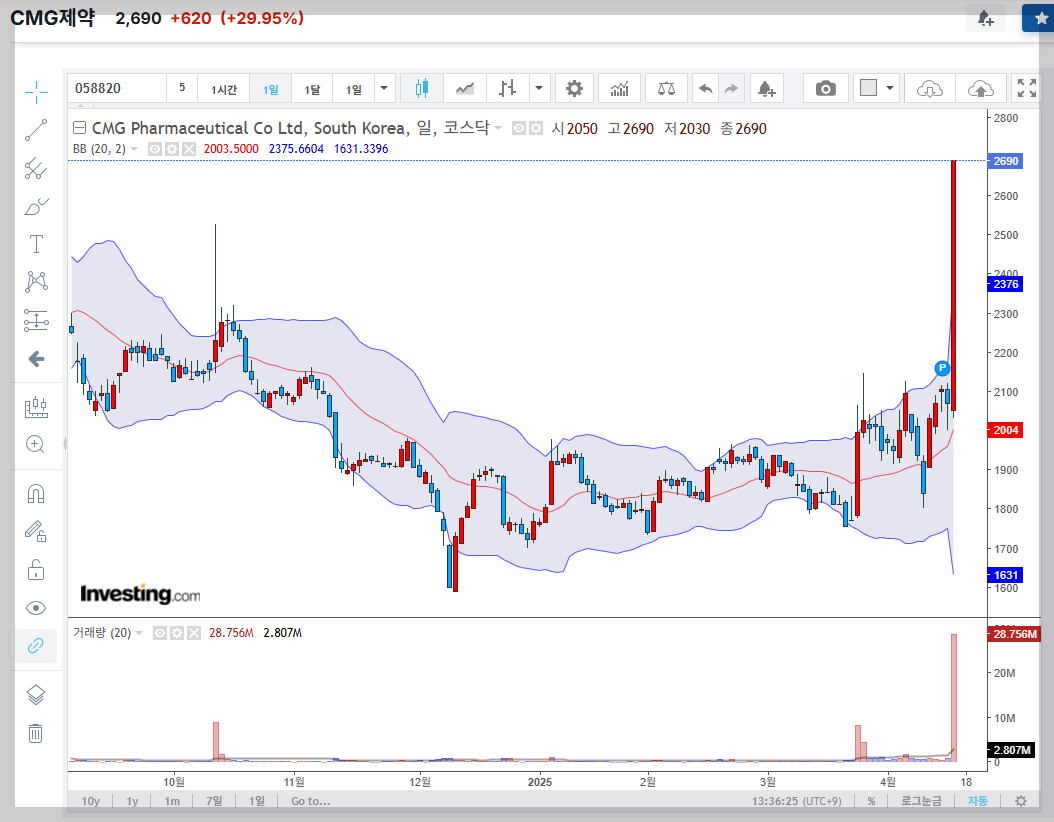Set range to 1m
The width and height of the screenshot is (1054, 822).
click(x=173, y=800)
